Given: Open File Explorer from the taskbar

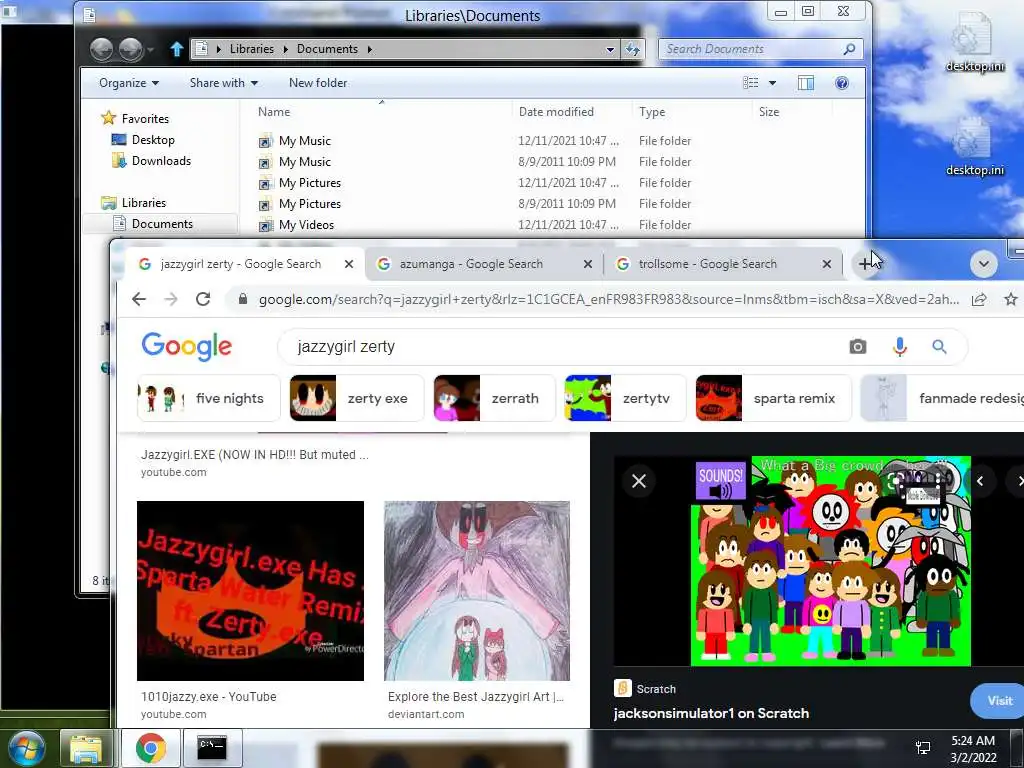Looking at the screenshot, I should point(87,748).
